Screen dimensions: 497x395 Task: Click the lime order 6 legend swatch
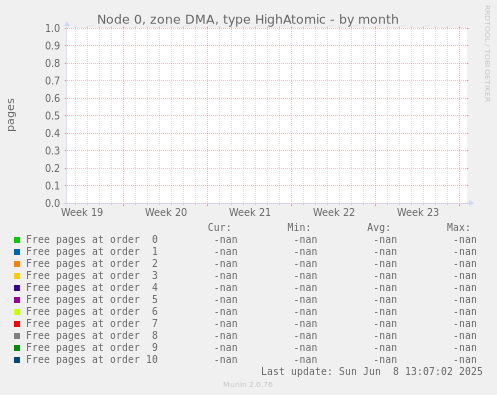pos(17,312)
